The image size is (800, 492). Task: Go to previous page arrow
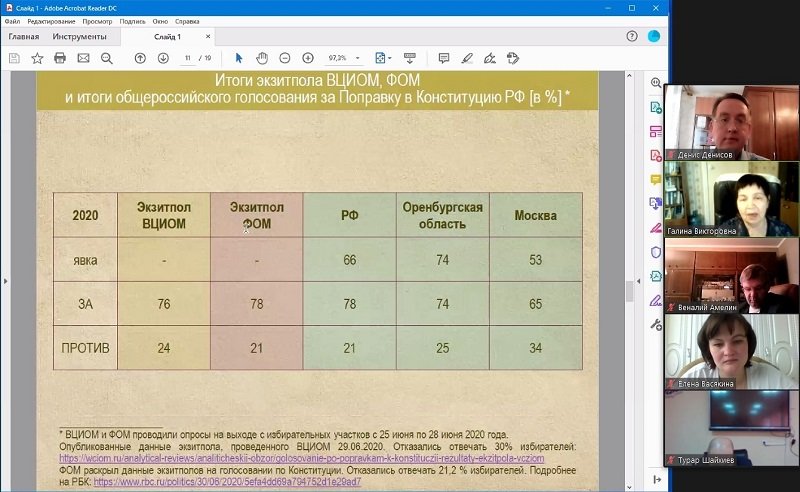(140, 58)
